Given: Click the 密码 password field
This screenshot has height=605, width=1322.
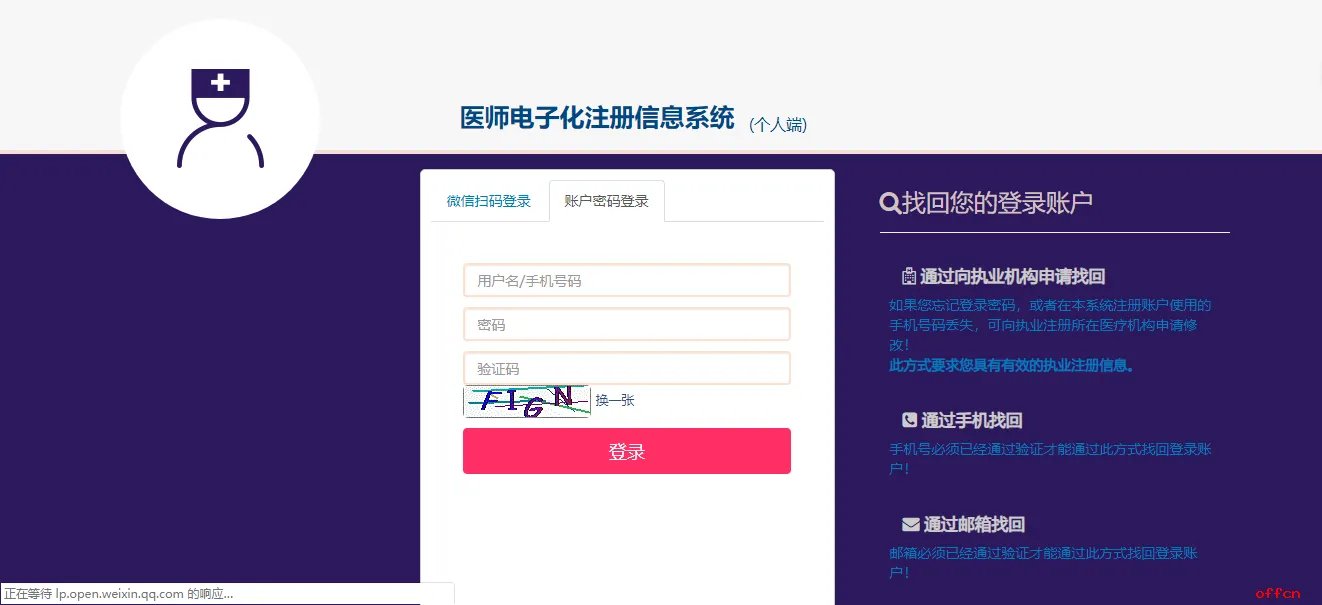Looking at the screenshot, I should tap(627, 324).
